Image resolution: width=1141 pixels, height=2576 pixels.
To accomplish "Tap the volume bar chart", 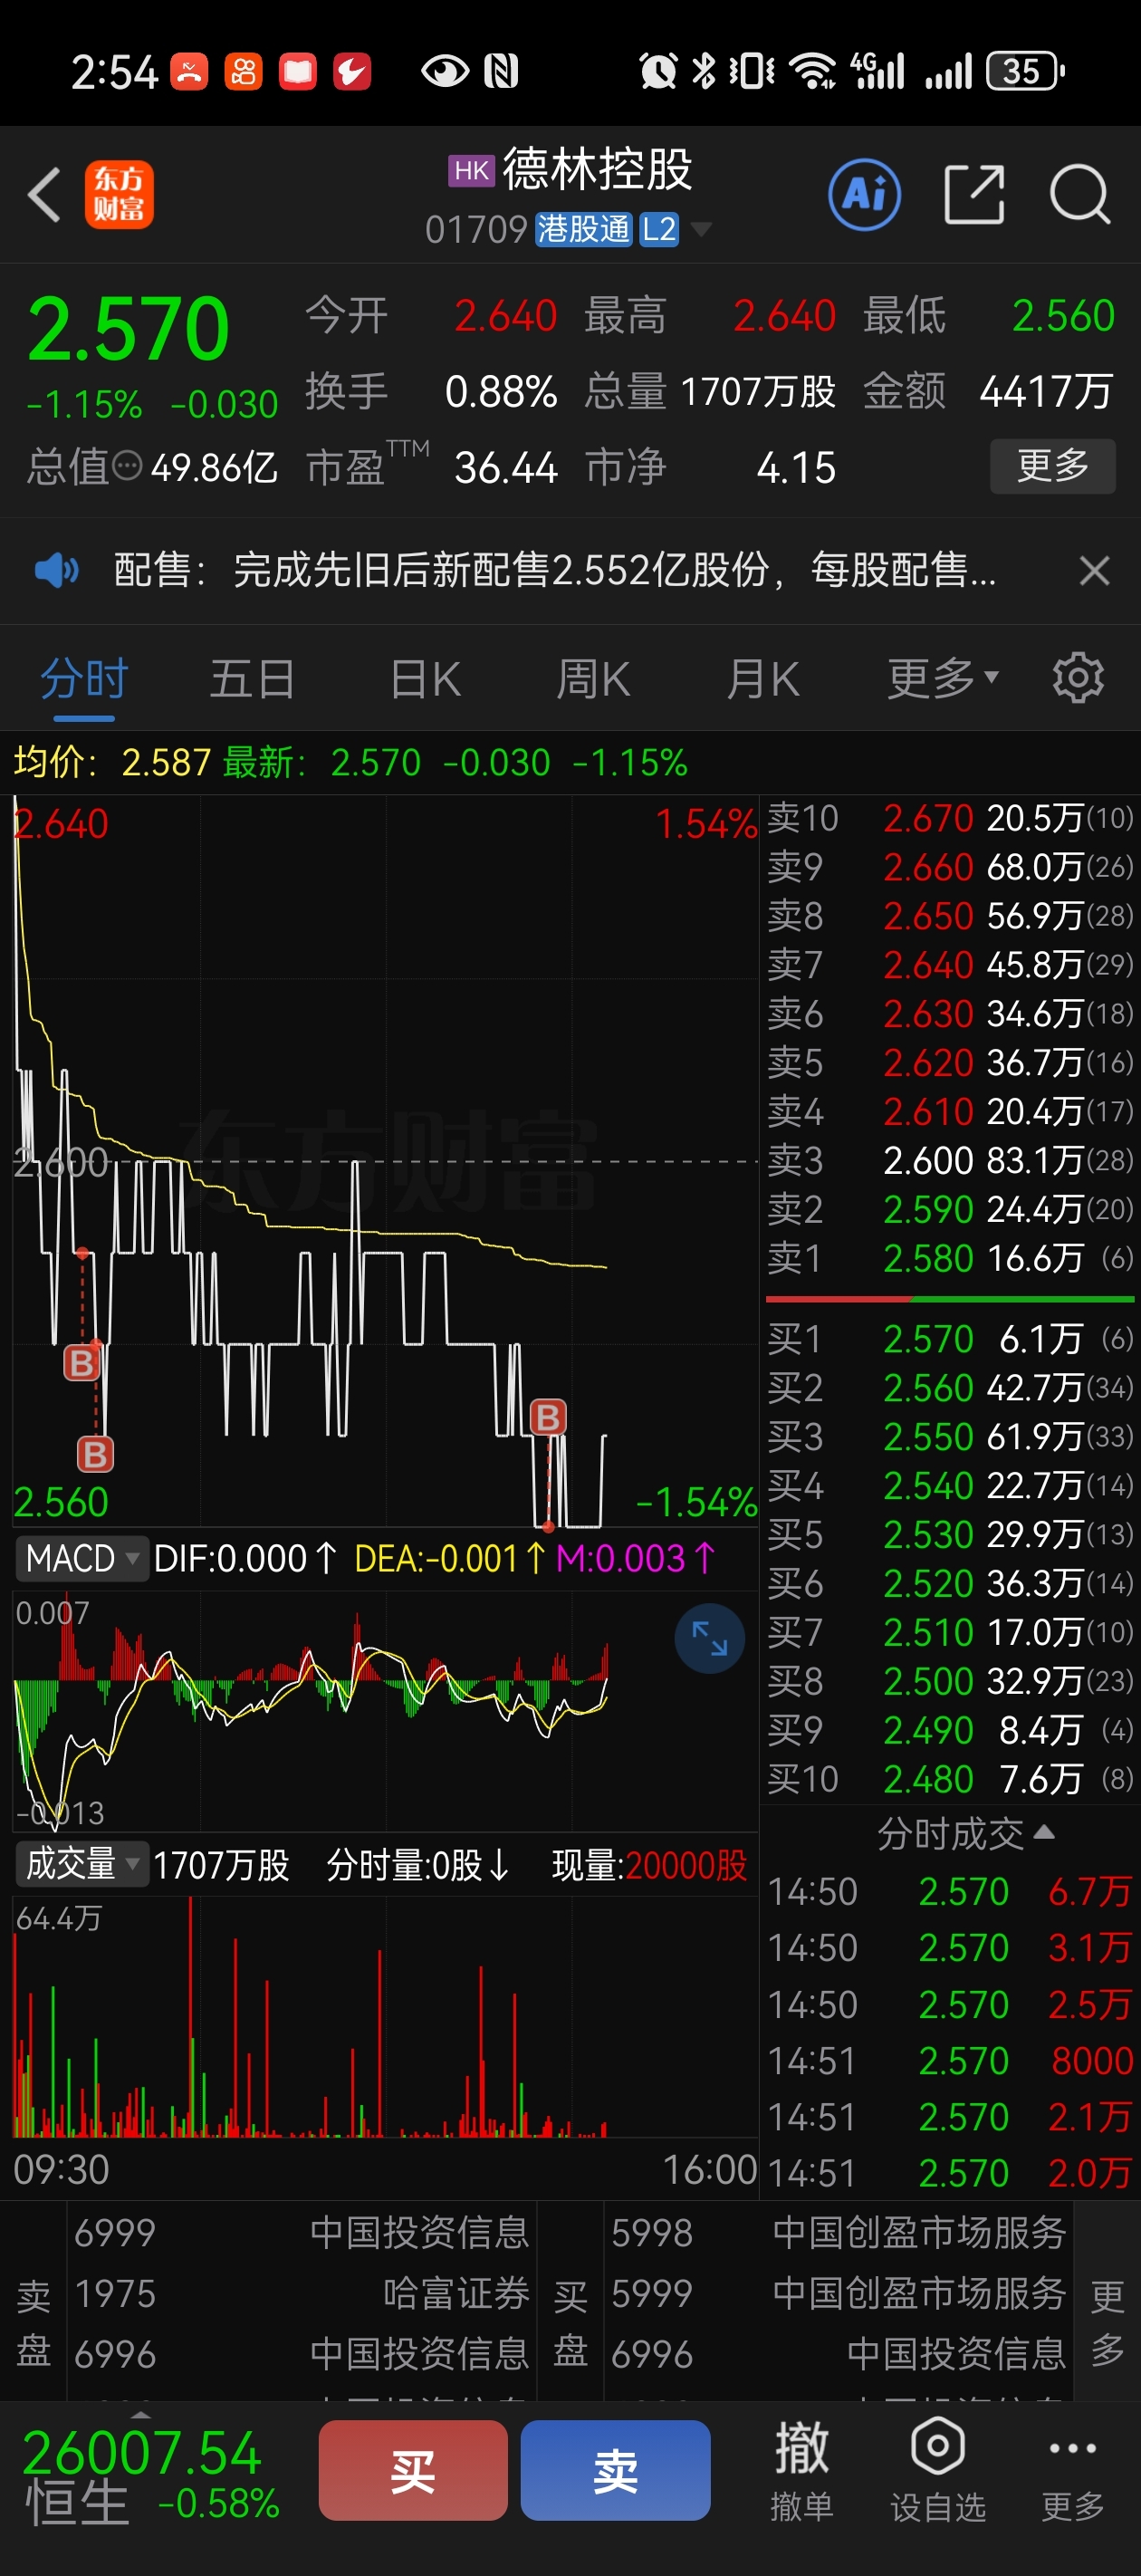I will point(385,2017).
